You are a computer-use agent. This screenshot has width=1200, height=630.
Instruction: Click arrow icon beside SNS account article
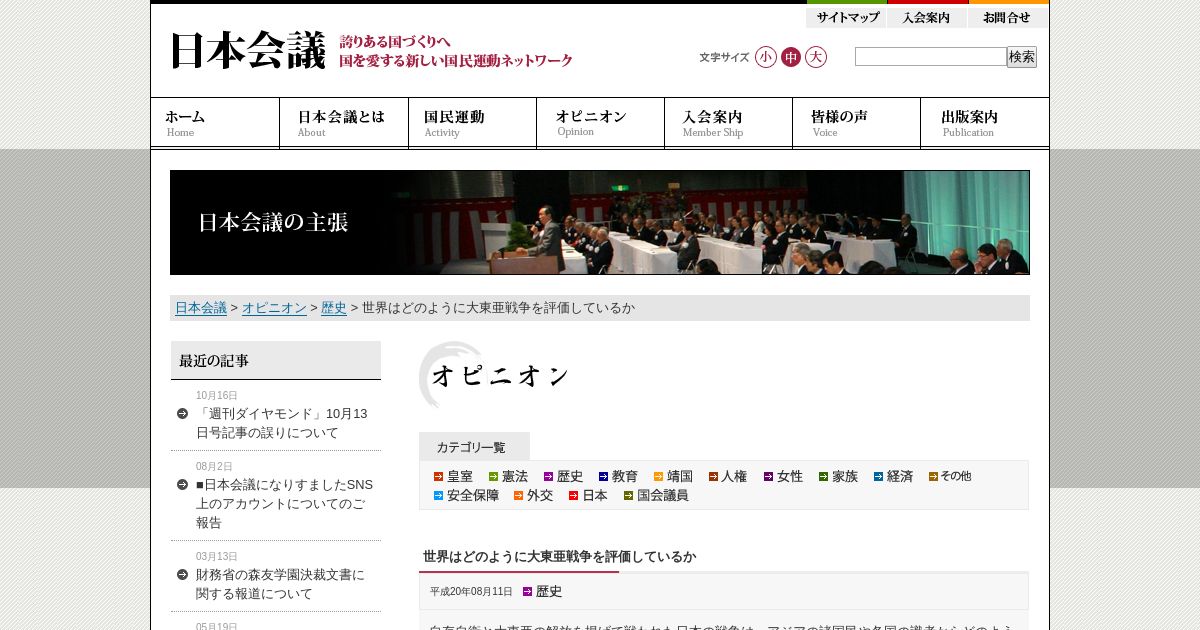182,485
